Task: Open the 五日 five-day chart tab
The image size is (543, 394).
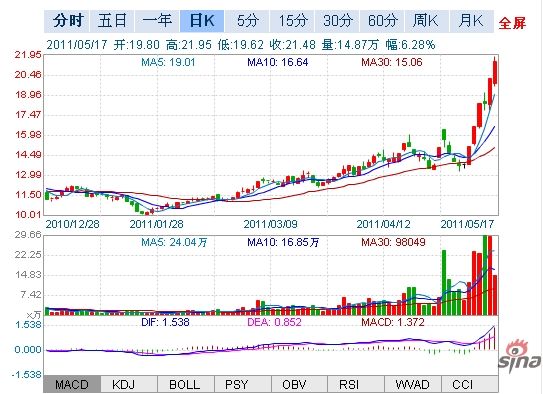Action: coord(112,21)
